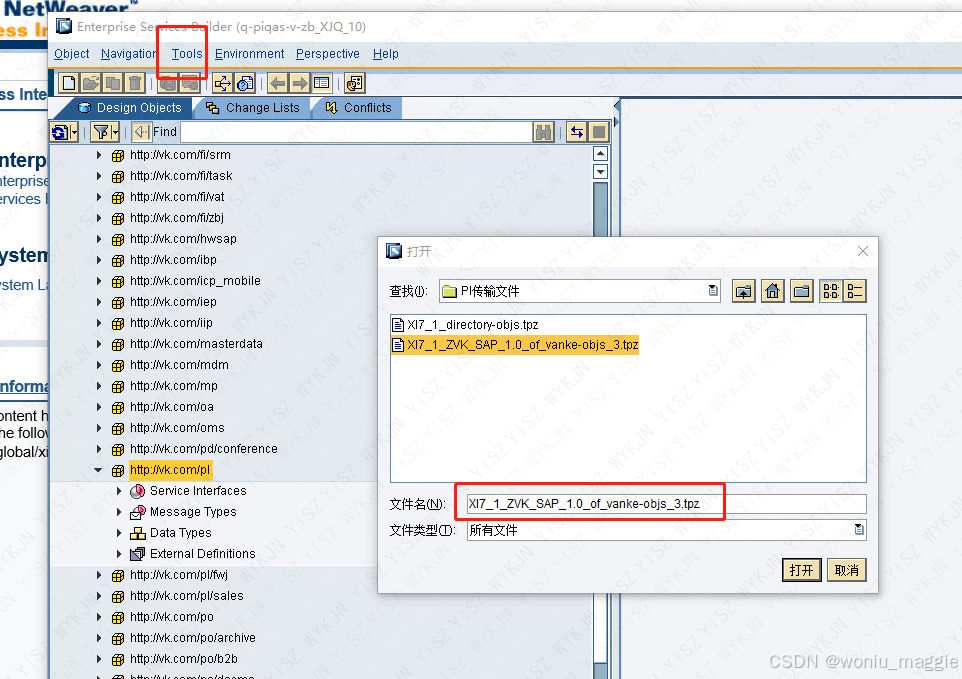Click the square stop icon next to sync
The width and height of the screenshot is (962, 679).
click(x=599, y=132)
